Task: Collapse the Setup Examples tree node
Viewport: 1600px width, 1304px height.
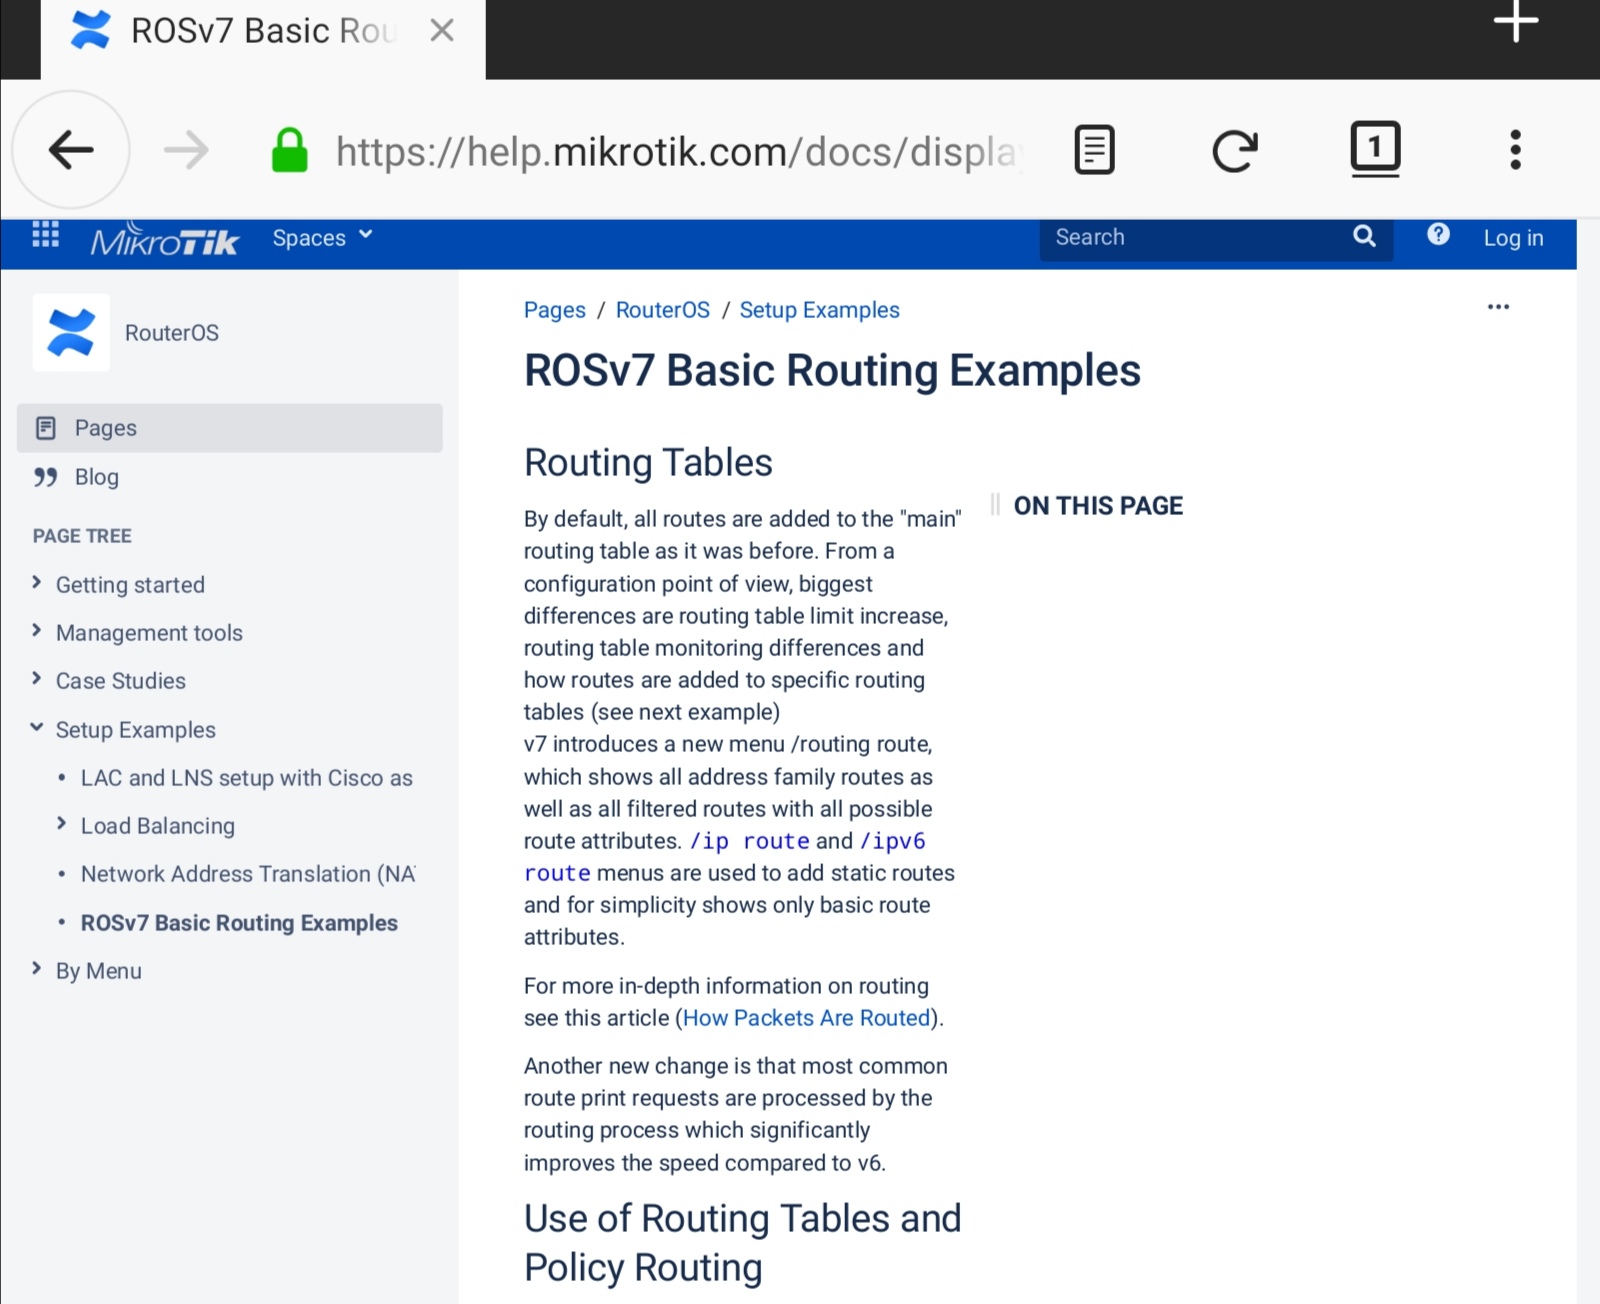Action: coord(37,728)
